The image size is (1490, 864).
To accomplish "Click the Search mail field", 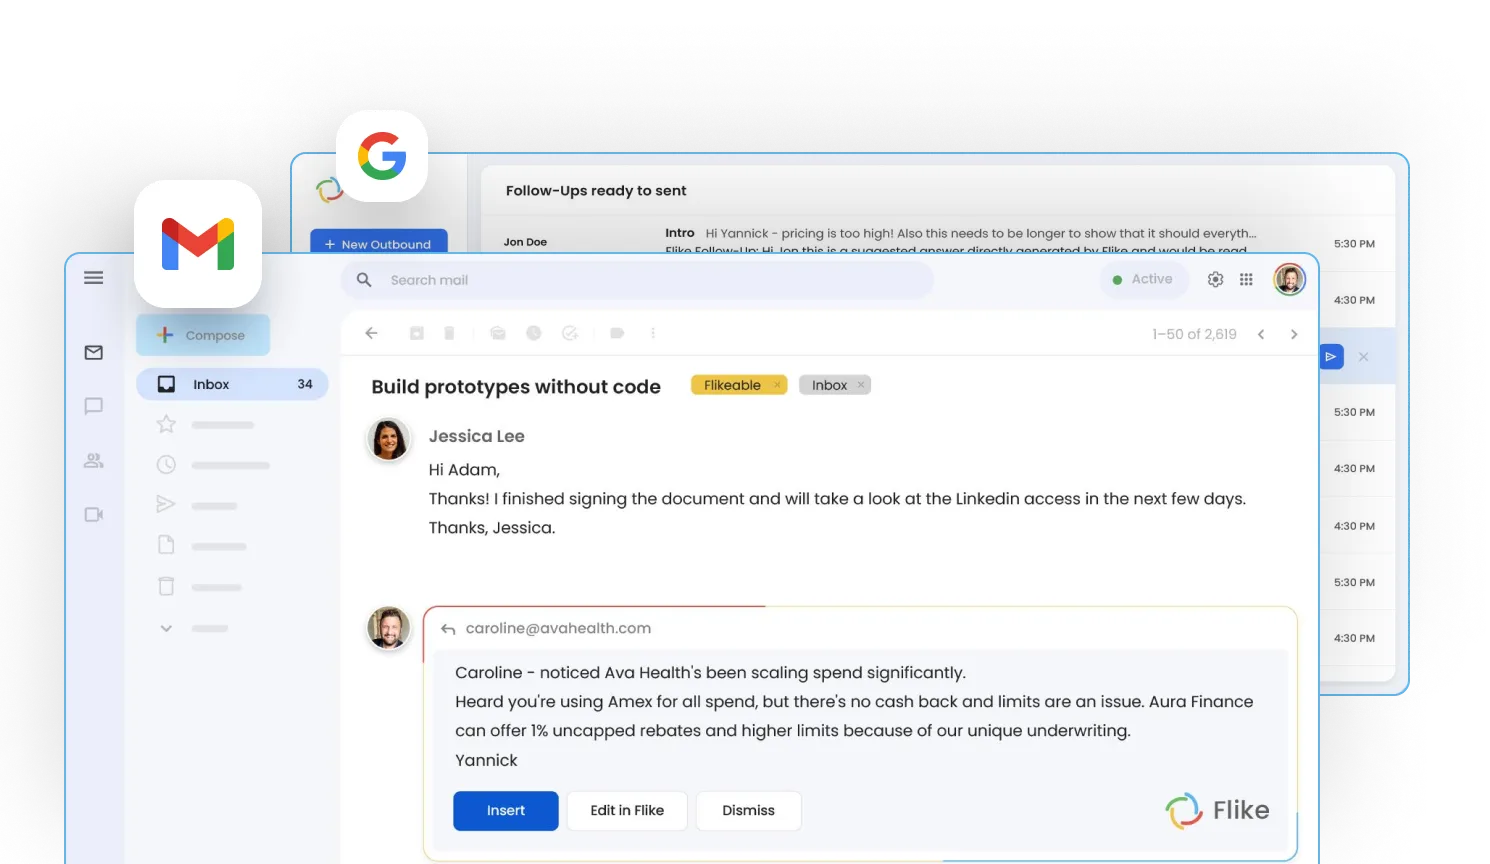I will [640, 280].
